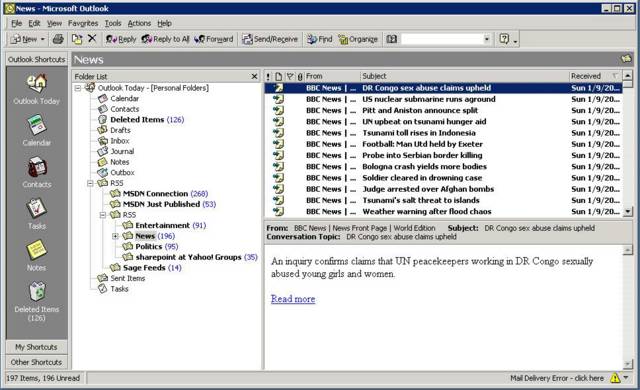Click the Send/Receive button

click(270, 39)
